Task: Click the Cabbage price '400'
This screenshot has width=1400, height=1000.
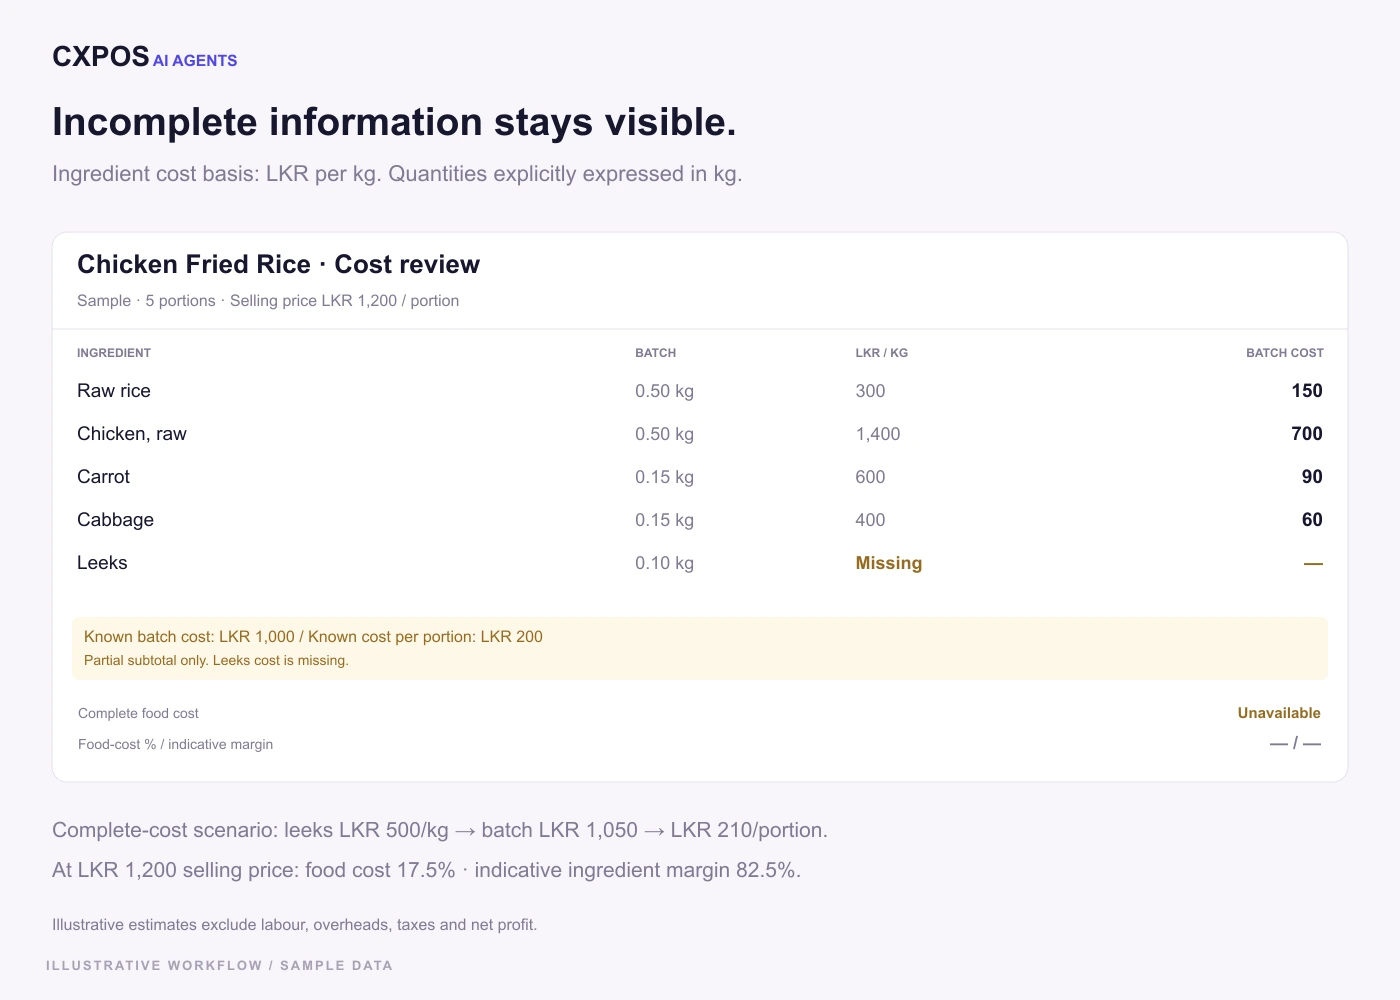Action: 870,520
